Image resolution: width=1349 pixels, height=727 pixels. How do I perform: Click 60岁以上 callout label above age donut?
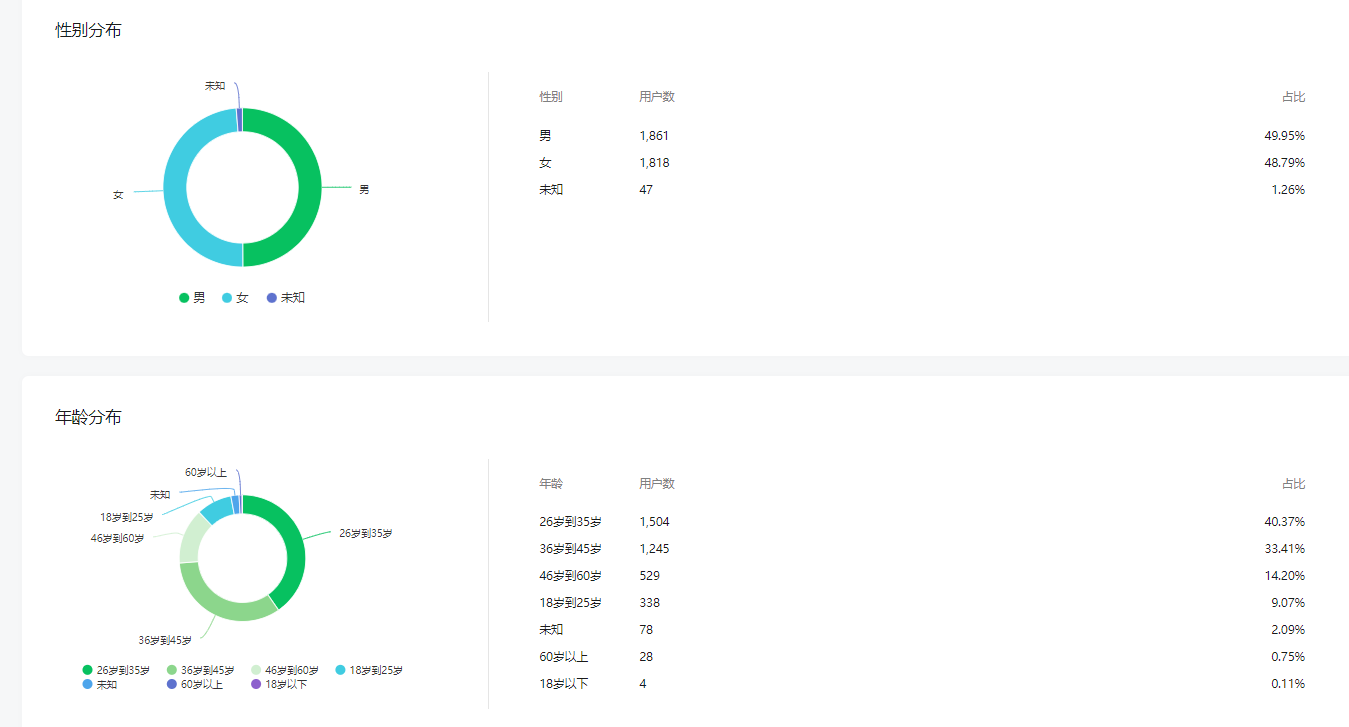click(206, 472)
